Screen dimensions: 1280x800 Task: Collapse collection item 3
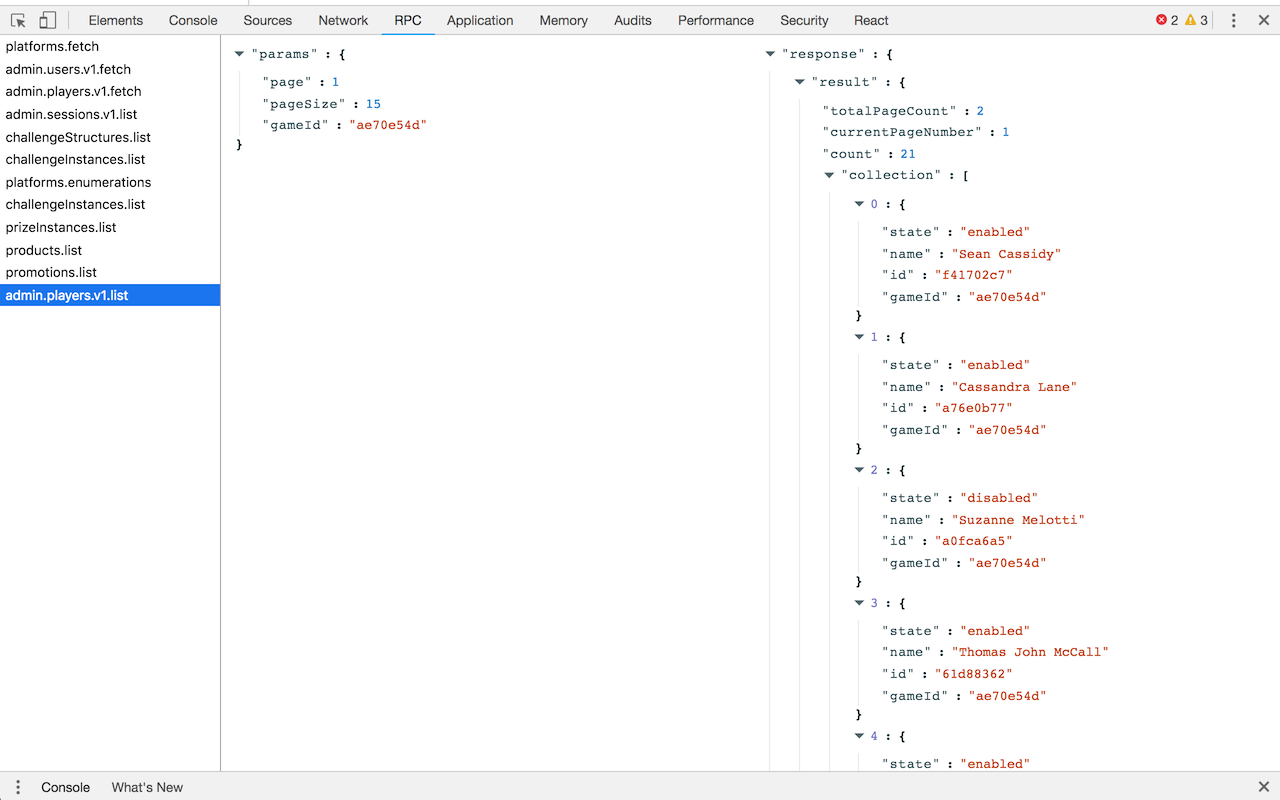859,603
